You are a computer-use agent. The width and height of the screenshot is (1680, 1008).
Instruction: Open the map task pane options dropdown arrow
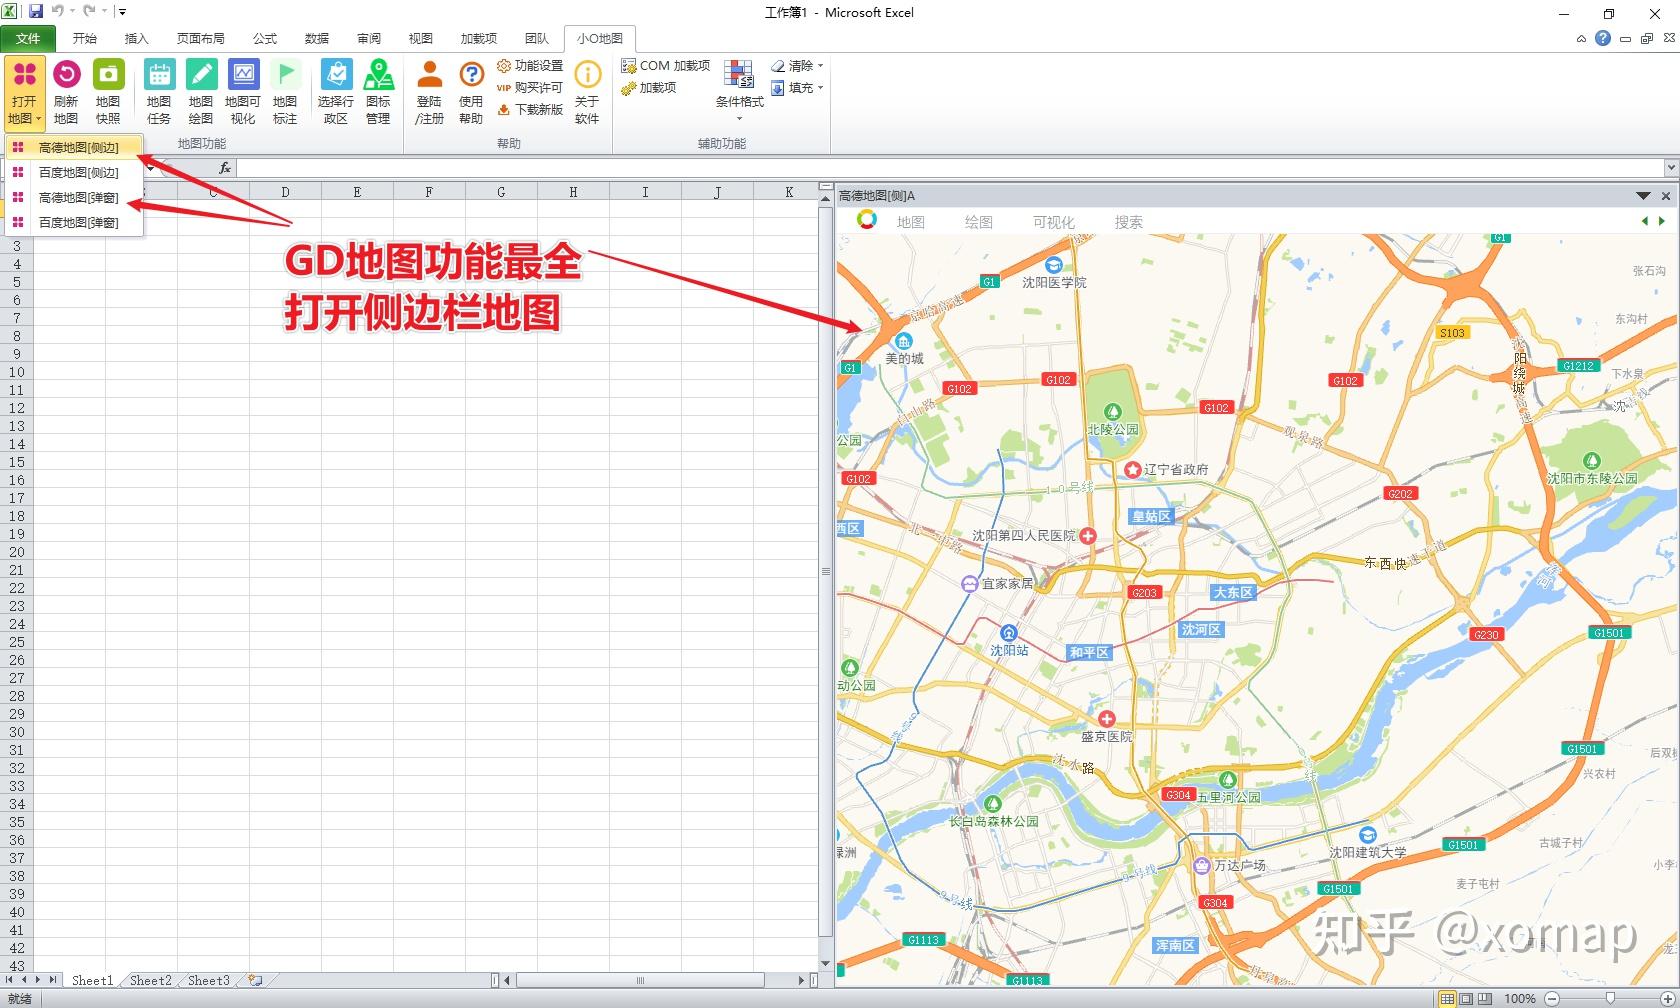pos(1643,196)
